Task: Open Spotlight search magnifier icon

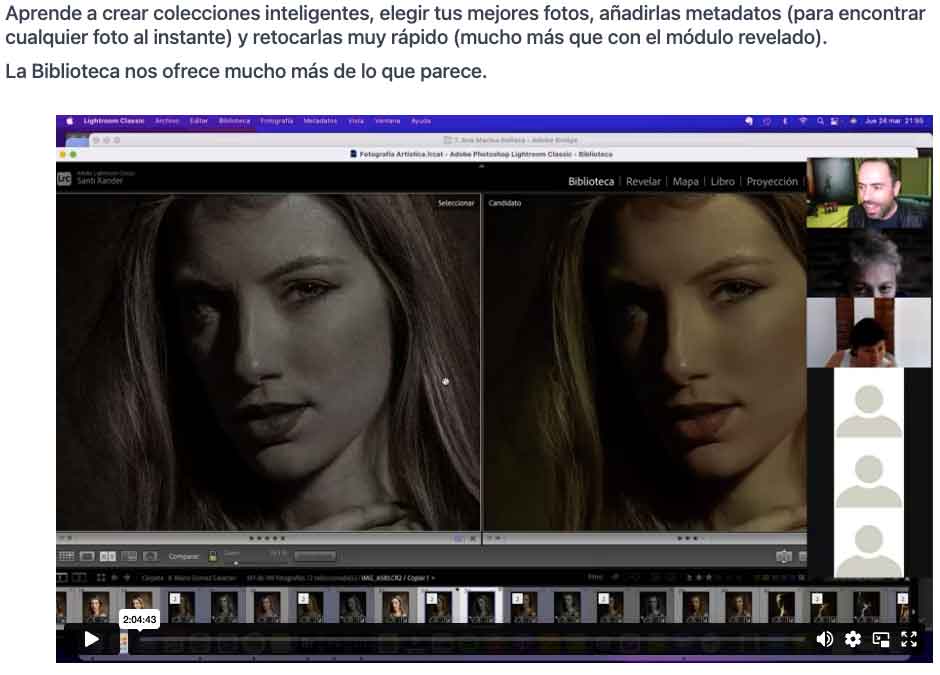Action: tap(820, 121)
